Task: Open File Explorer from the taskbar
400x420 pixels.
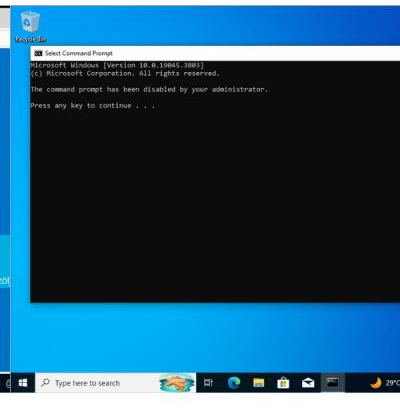Action: [258, 383]
